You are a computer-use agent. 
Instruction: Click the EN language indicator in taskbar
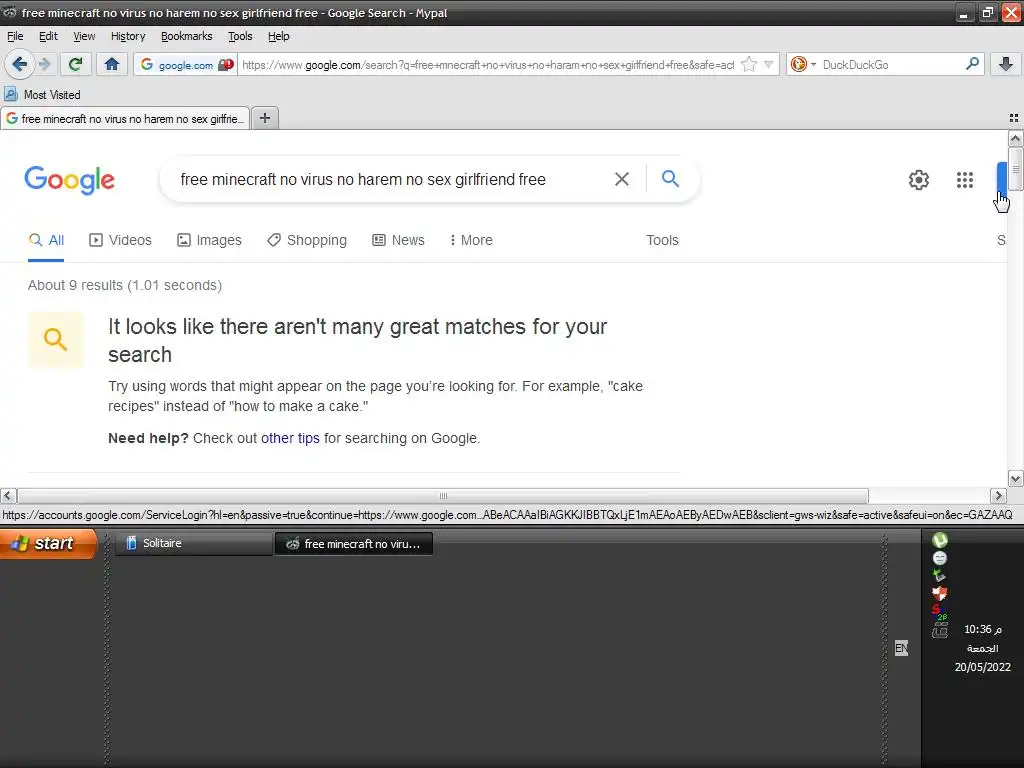[901, 648]
